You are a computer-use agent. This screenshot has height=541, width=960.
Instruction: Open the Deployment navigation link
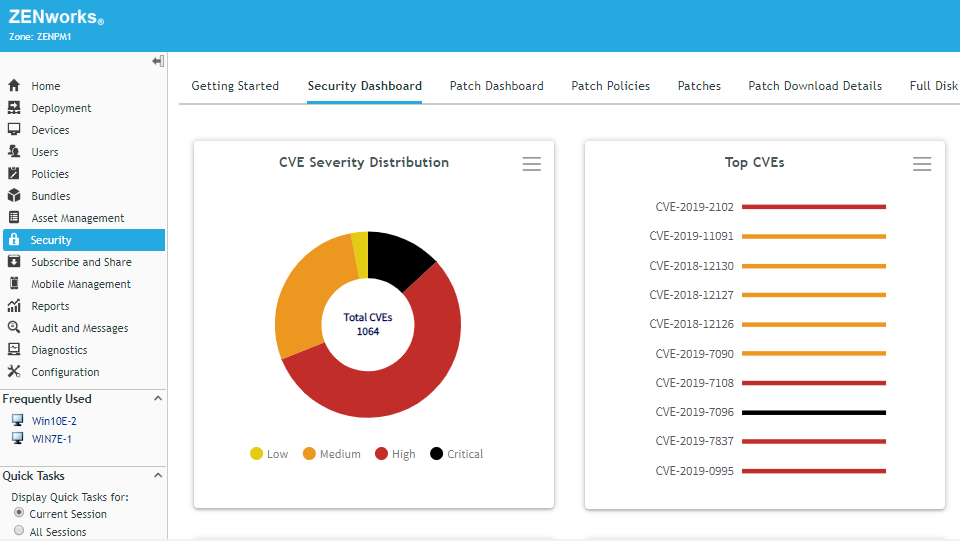[61, 108]
